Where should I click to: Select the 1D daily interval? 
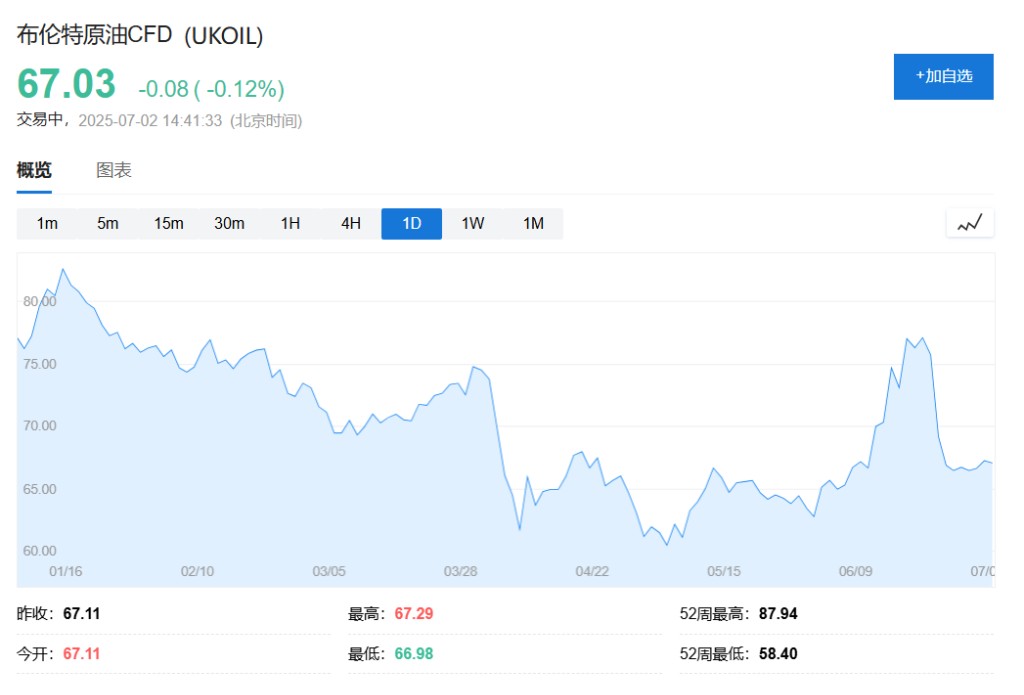tap(411, 224)
